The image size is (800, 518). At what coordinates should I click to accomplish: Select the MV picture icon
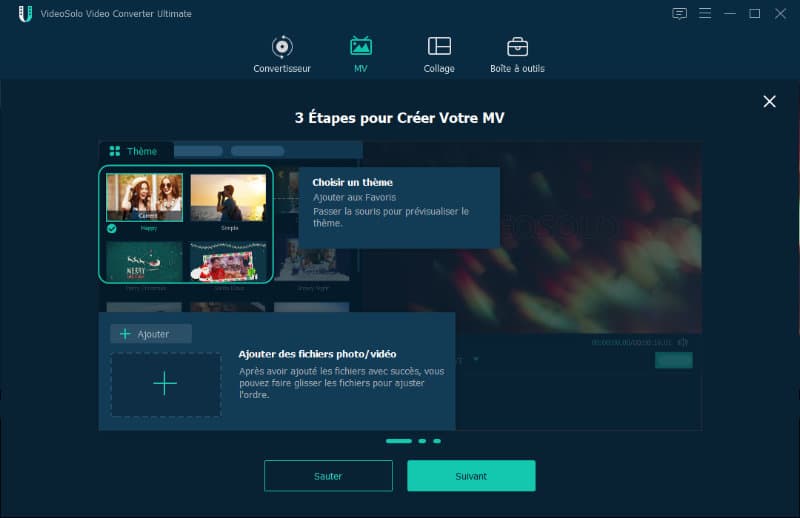361,46
